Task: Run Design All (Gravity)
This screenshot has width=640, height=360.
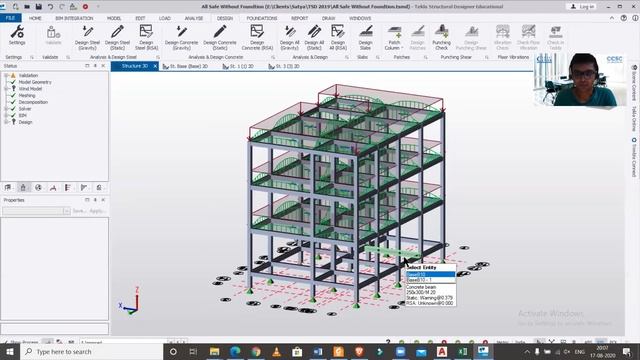Action: 289,37
